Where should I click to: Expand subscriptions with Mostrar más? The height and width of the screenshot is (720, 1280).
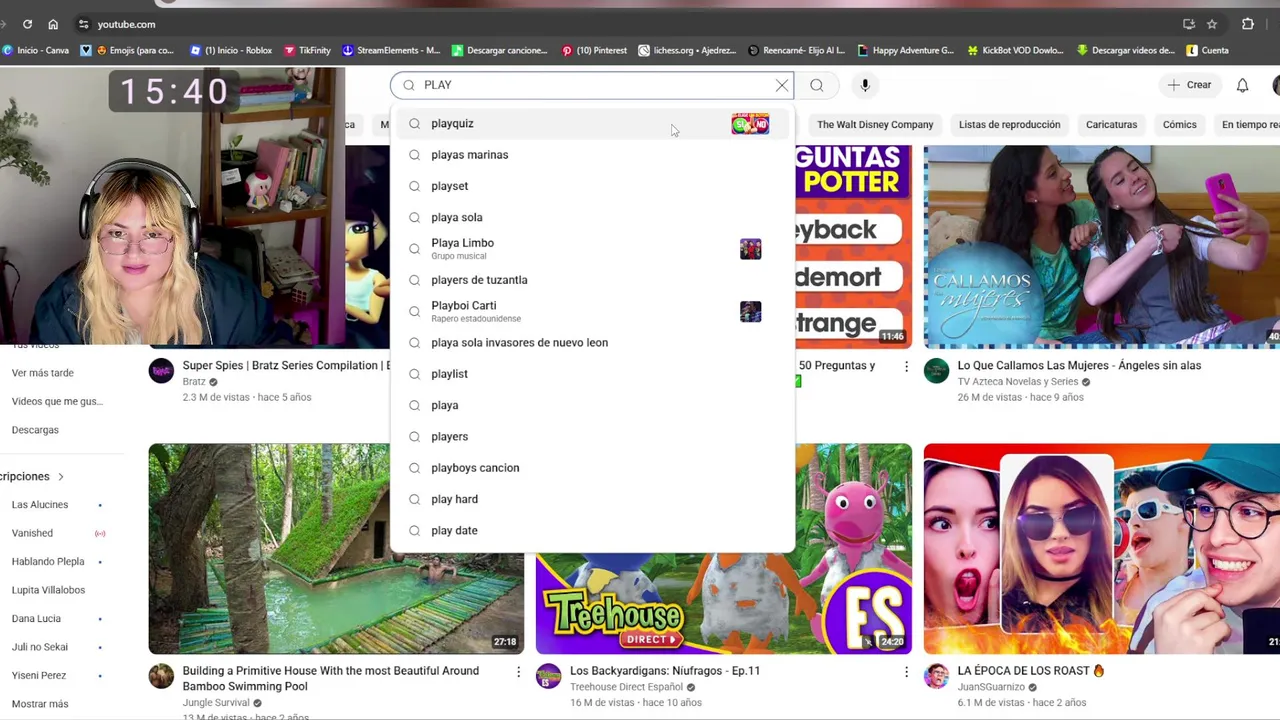(40, 704)
